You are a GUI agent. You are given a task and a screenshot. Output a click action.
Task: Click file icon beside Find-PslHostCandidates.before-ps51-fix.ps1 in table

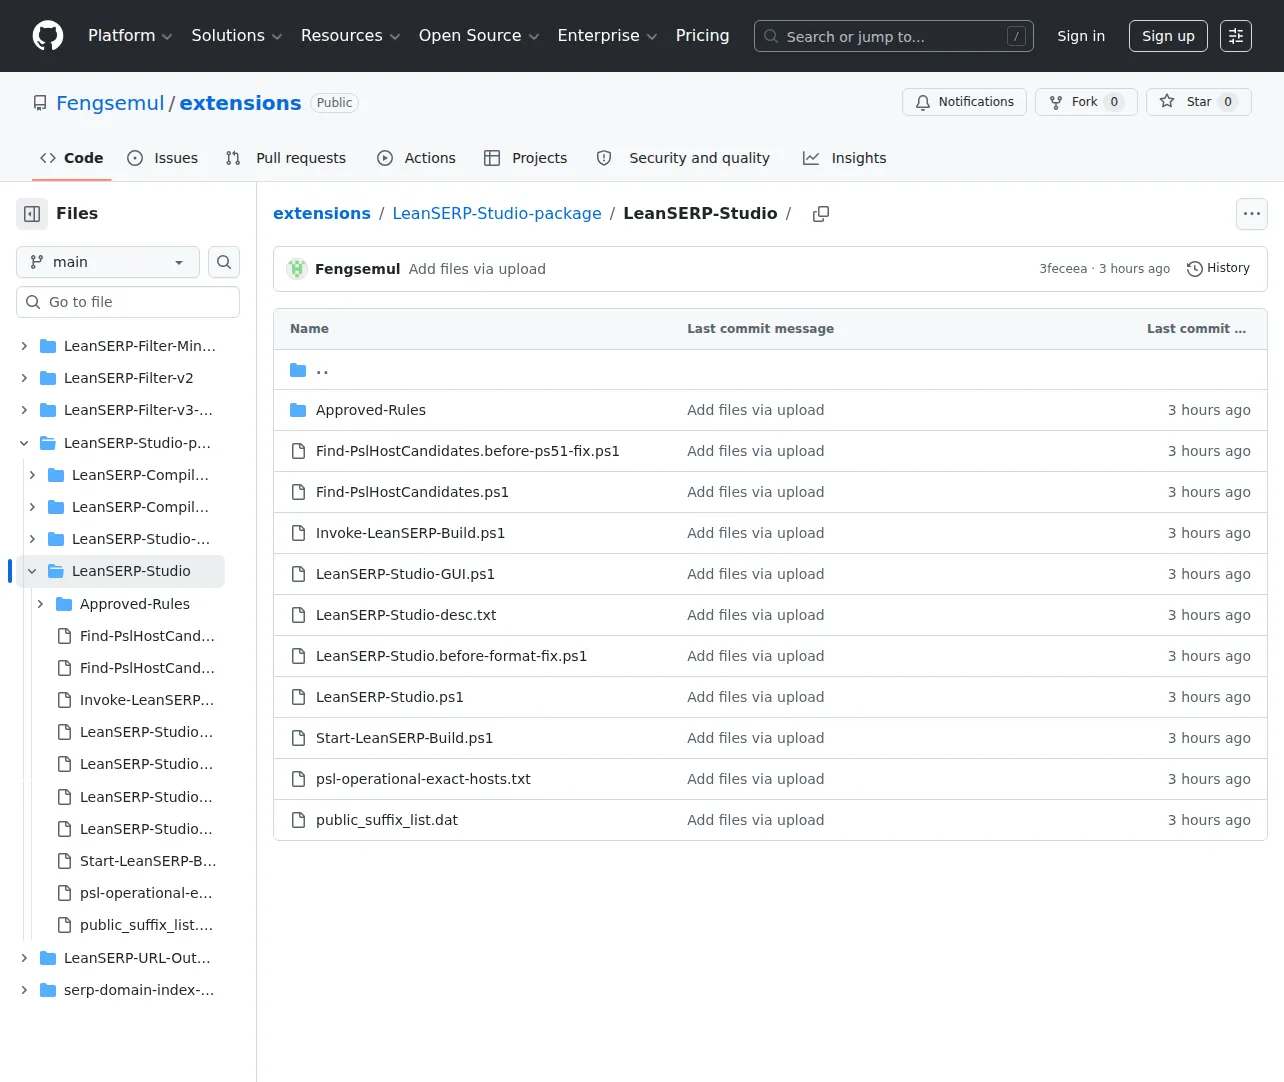[298, 451]
